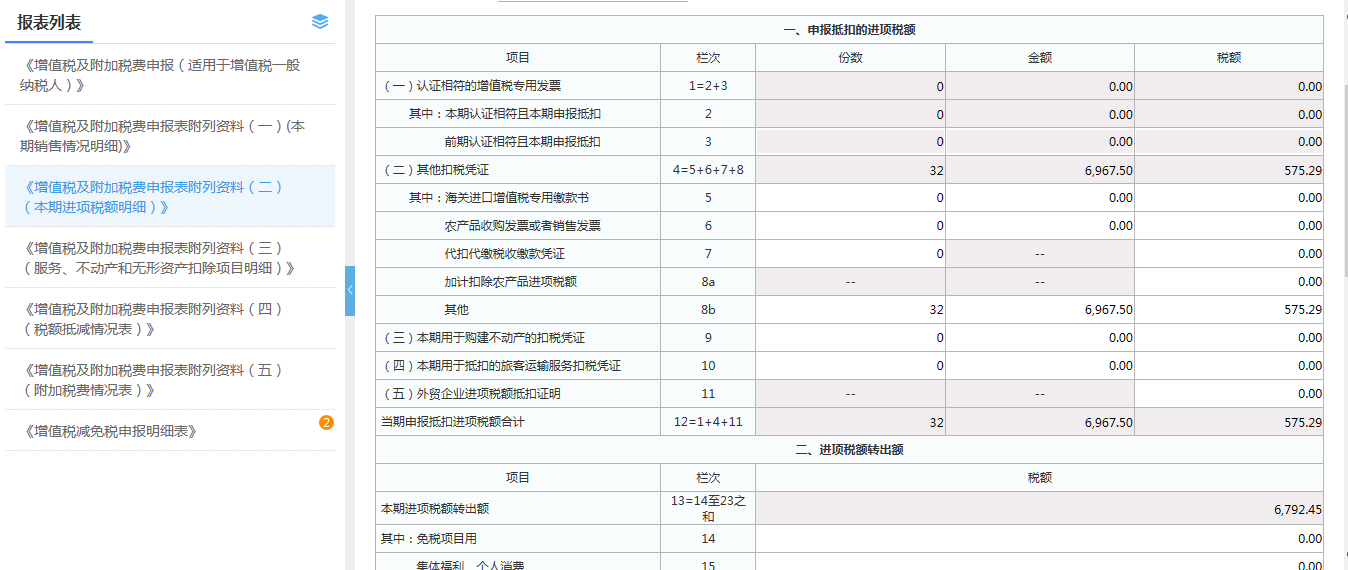The height and width of the screenshot is (570, 1348).
Task: Click 份数 cell for 旅客运输服务扣税凭证 row
Action: click(850, 366)
